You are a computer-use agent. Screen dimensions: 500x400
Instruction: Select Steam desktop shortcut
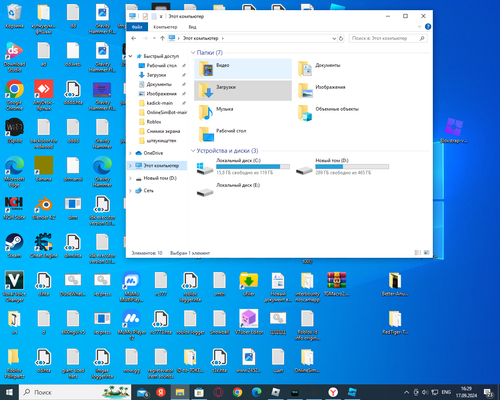click(14, 246)
